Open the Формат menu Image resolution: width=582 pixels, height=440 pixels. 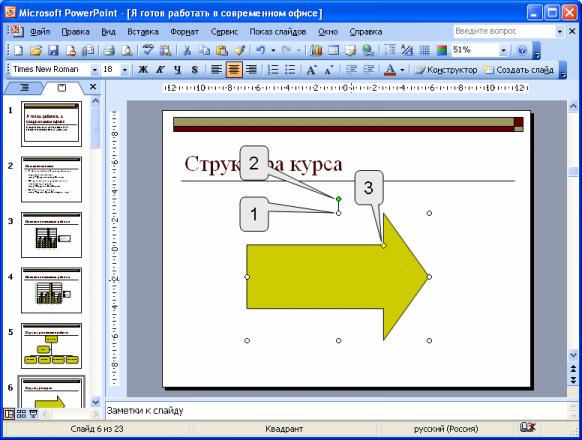(184, 32)
